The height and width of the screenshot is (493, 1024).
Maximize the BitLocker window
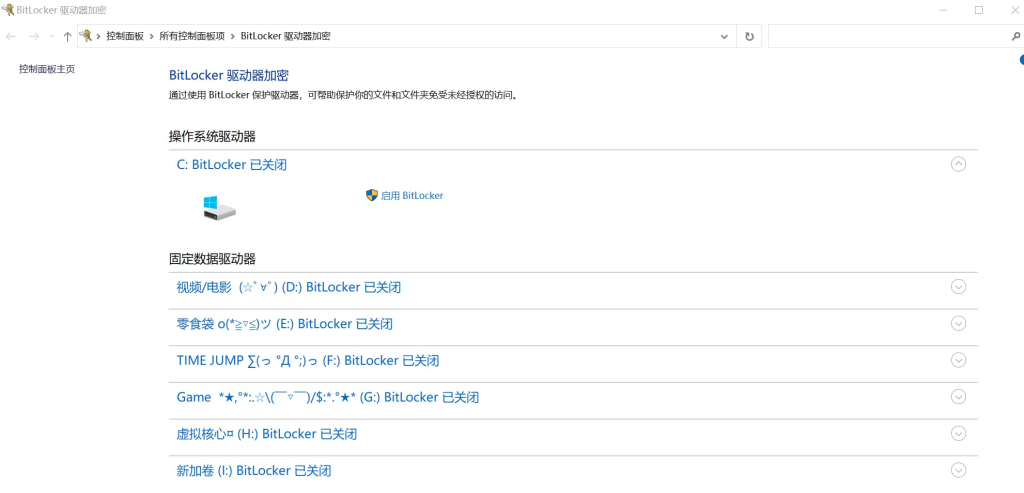click(979, 10)
